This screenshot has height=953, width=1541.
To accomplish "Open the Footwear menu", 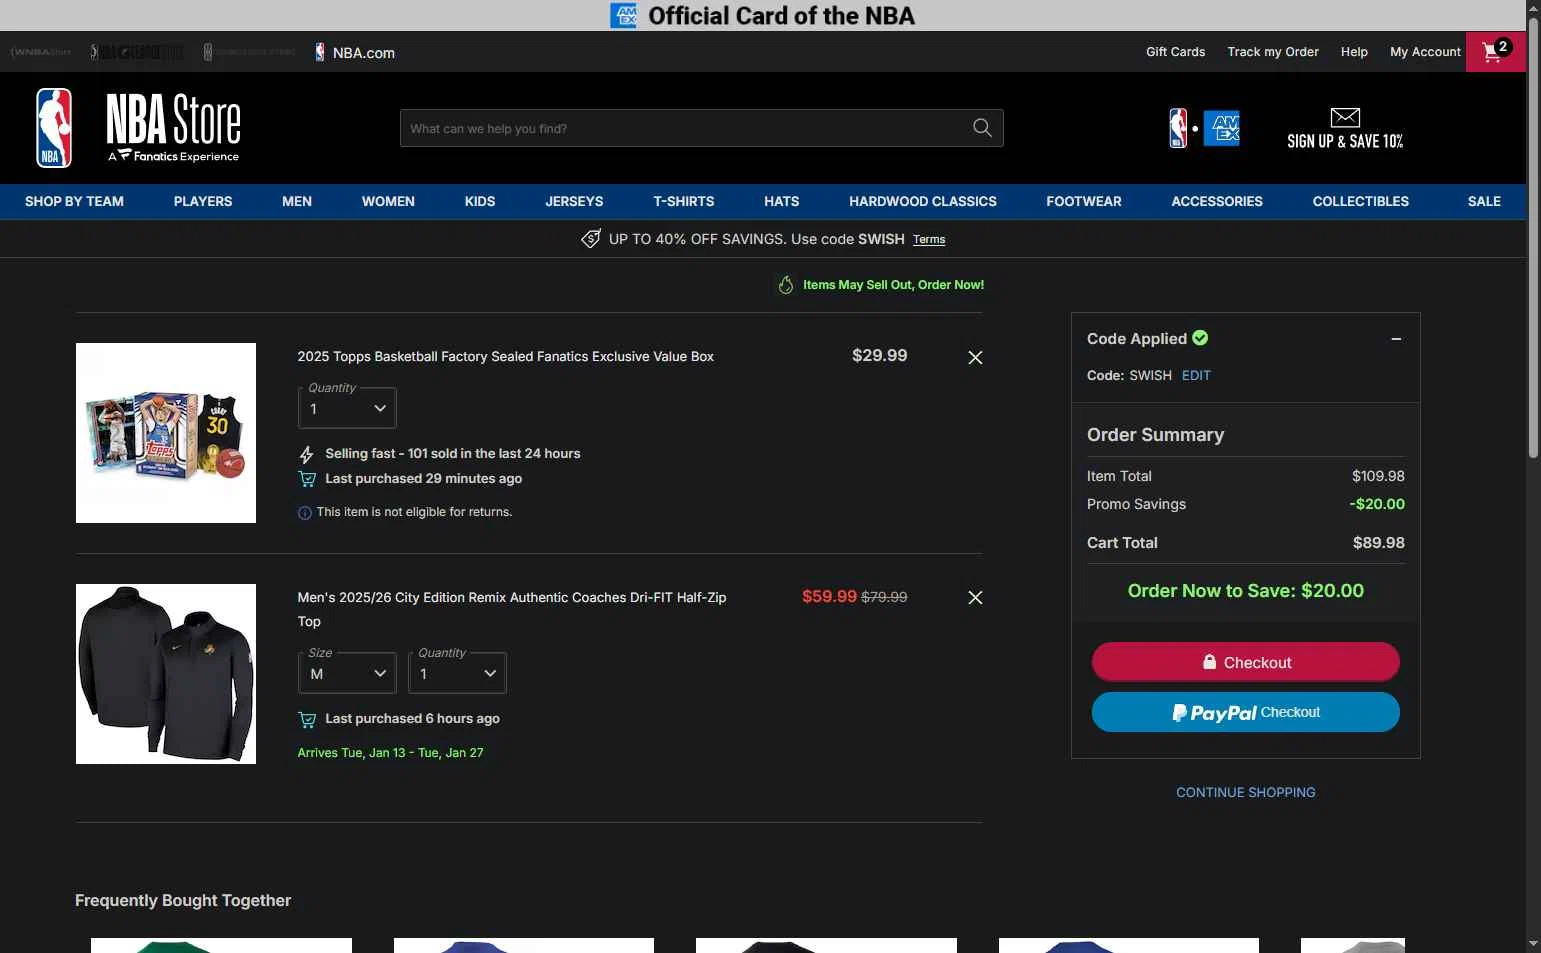I will 1084,201.
